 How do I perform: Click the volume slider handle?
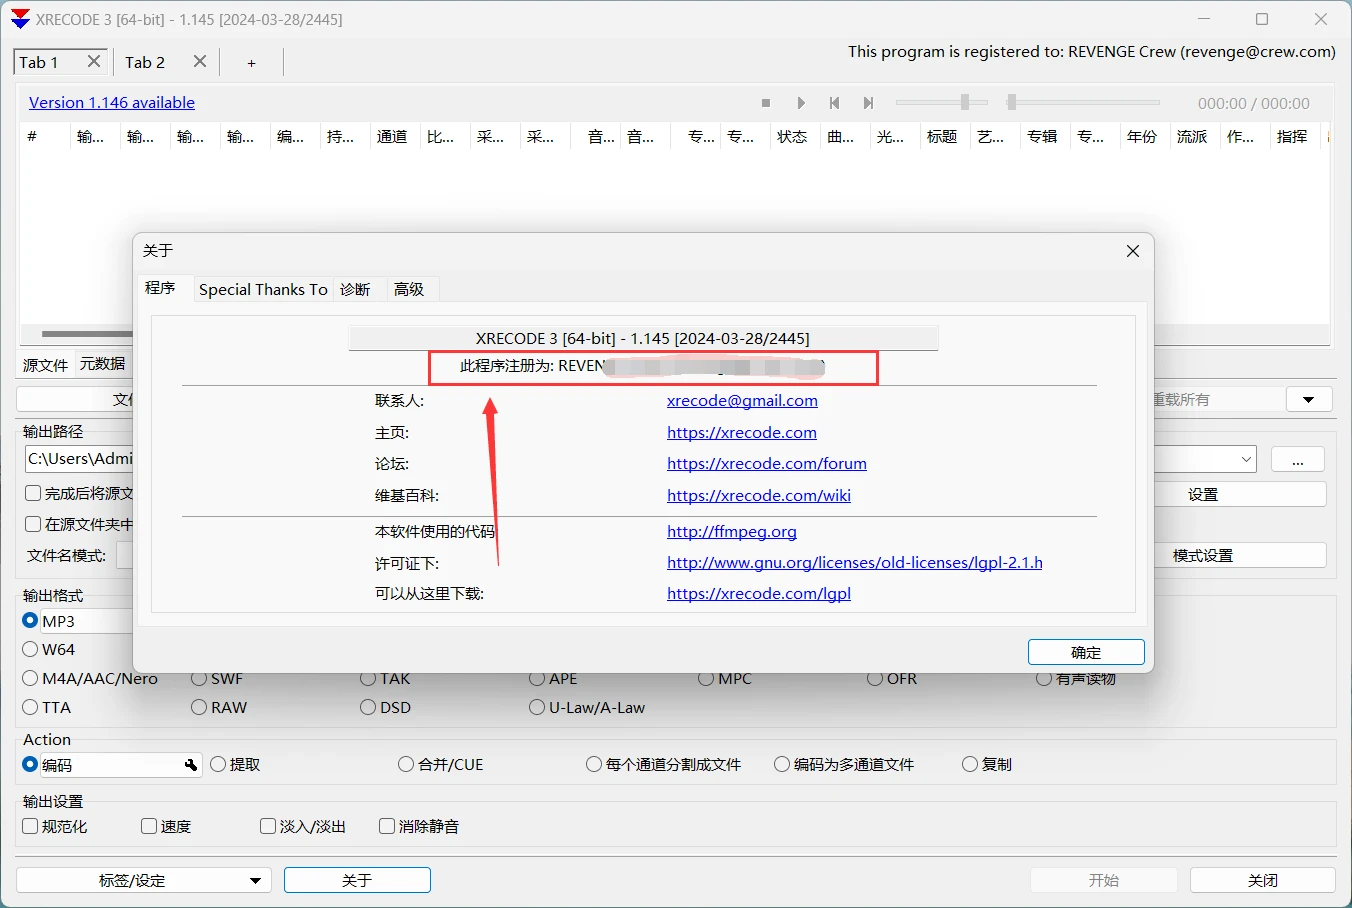[965, 102]
